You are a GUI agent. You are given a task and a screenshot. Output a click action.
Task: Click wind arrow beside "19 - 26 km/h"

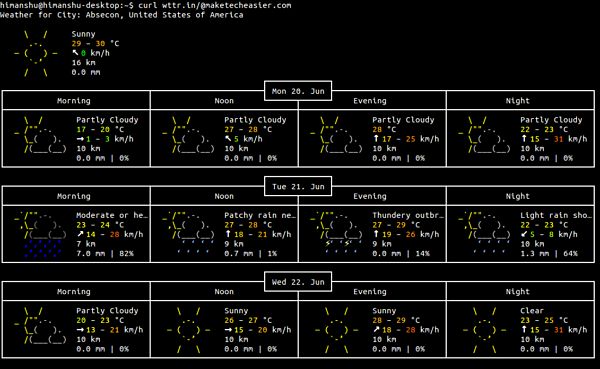376,234
